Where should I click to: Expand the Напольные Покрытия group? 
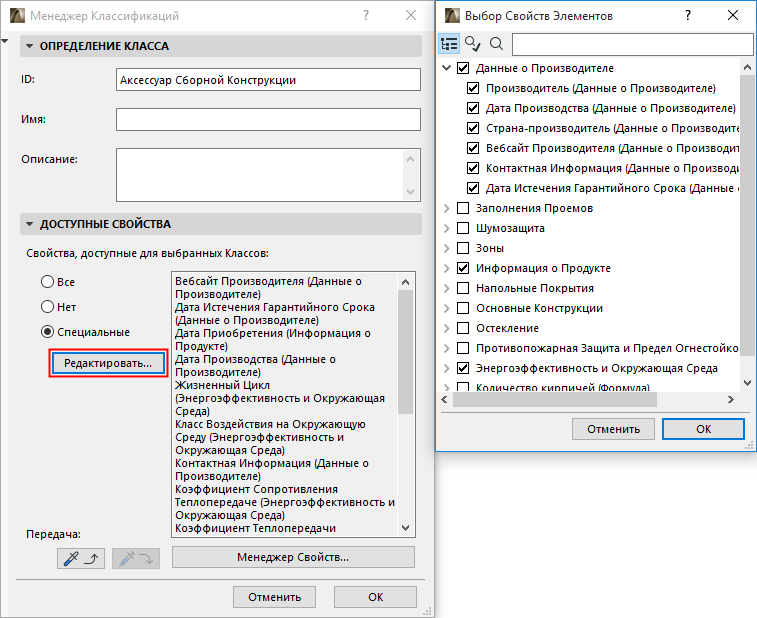pyautogui.click(x=447, y=288)
